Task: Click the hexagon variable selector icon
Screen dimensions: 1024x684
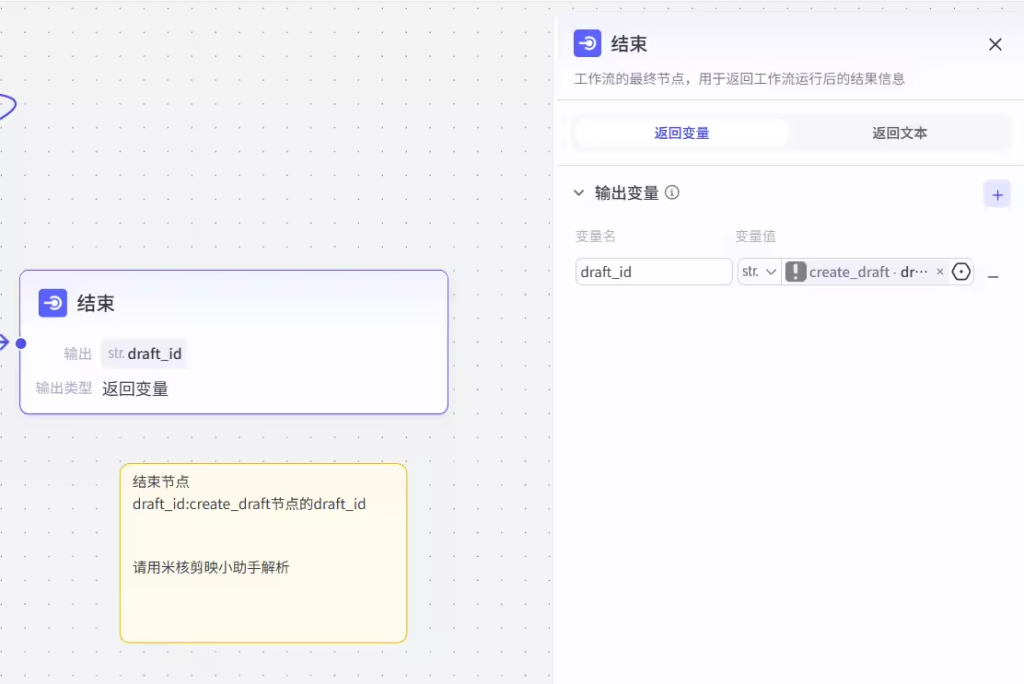Action: 961,272
